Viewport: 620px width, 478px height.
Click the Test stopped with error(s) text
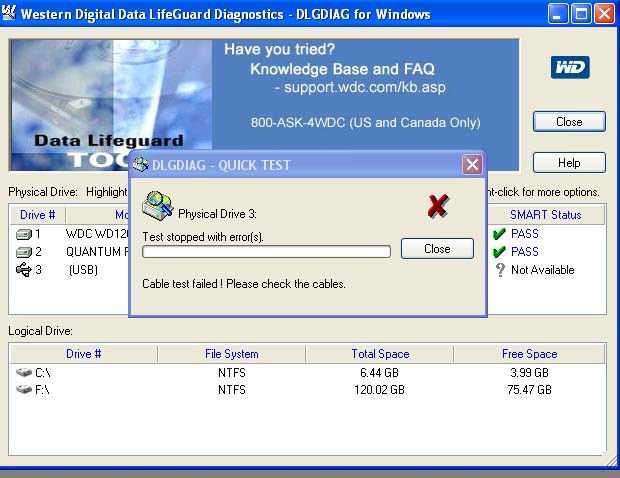203,237
